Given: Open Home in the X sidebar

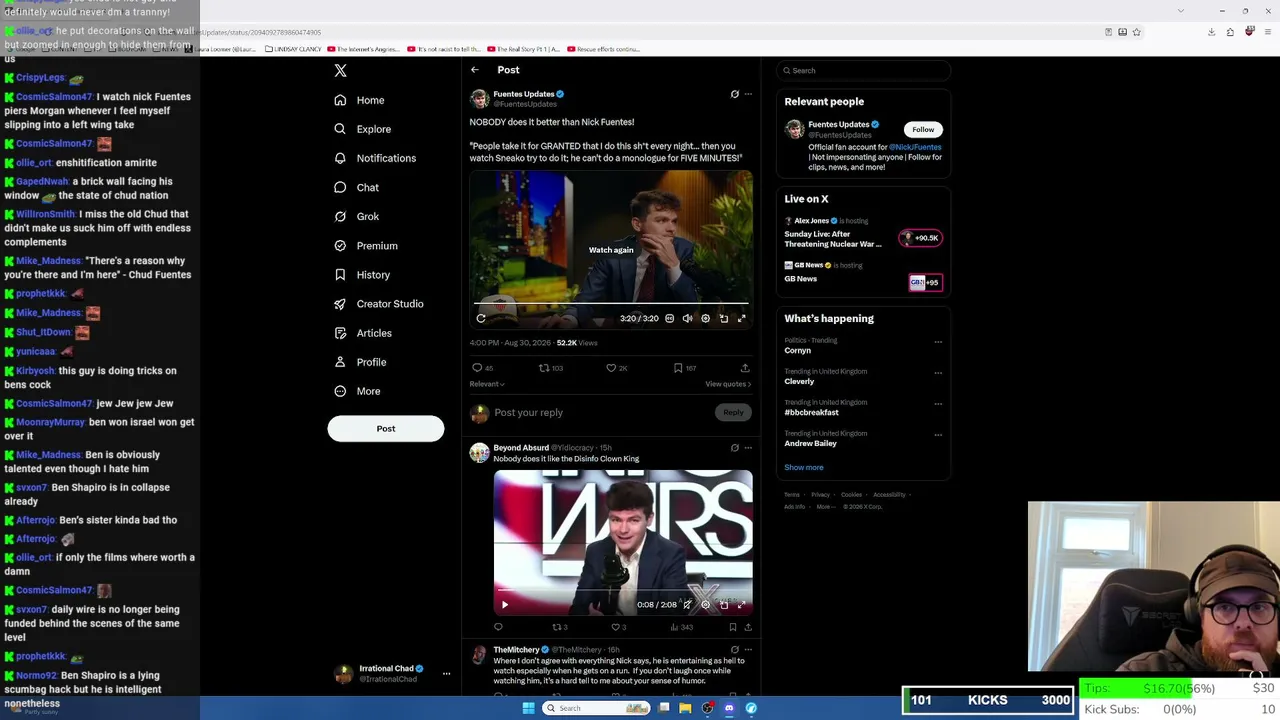Looking at the screenshot, I should click(359, 100).
